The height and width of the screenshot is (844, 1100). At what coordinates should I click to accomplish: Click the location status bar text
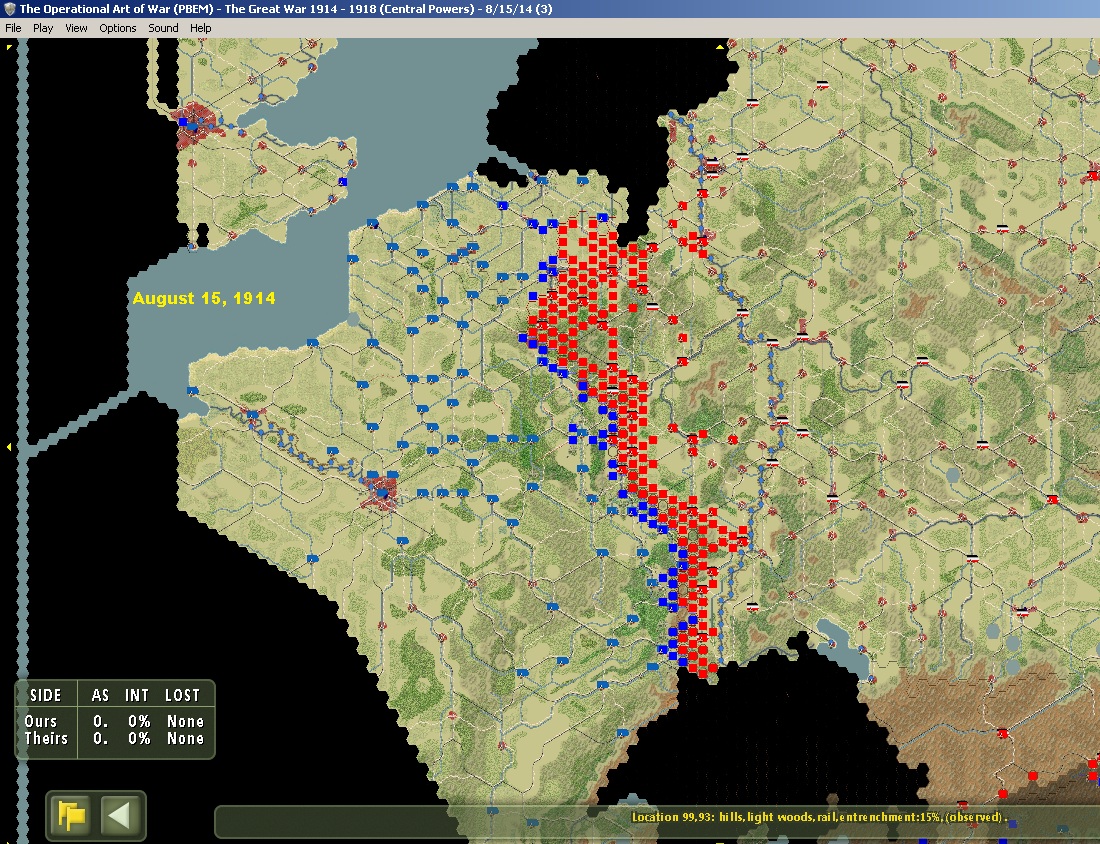click(818, 817)
